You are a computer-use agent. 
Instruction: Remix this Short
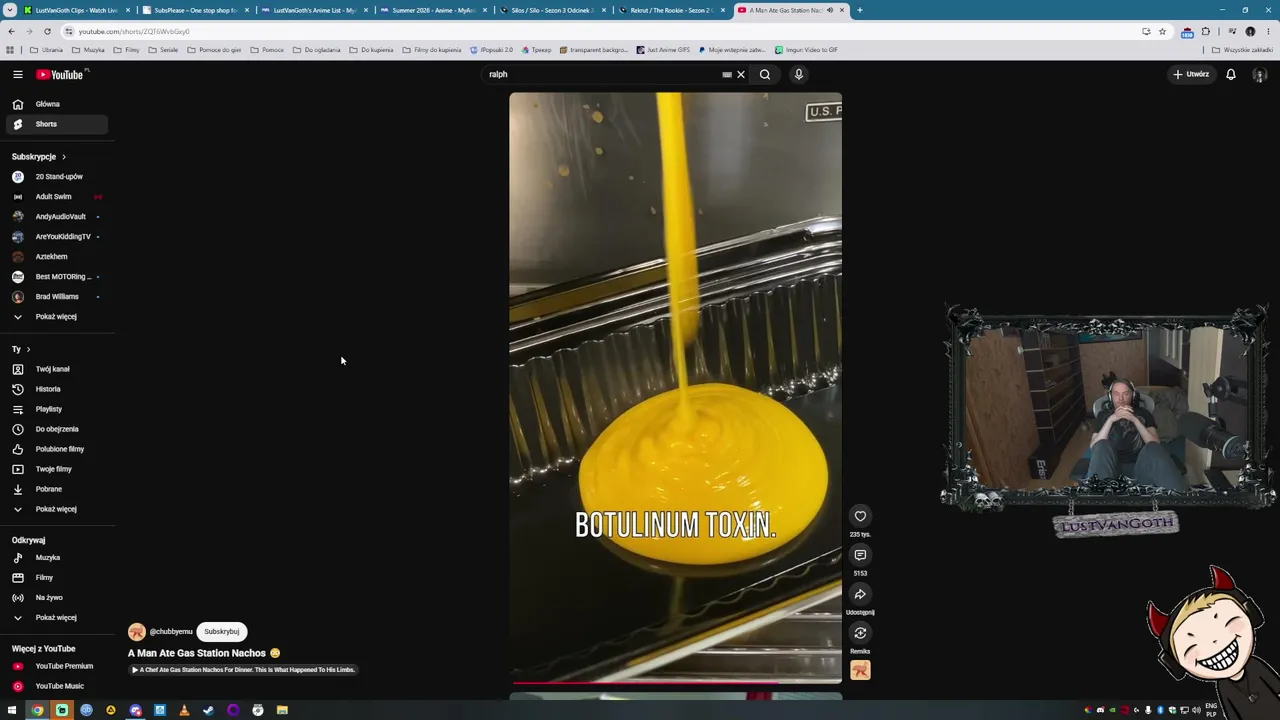[860, 633]
